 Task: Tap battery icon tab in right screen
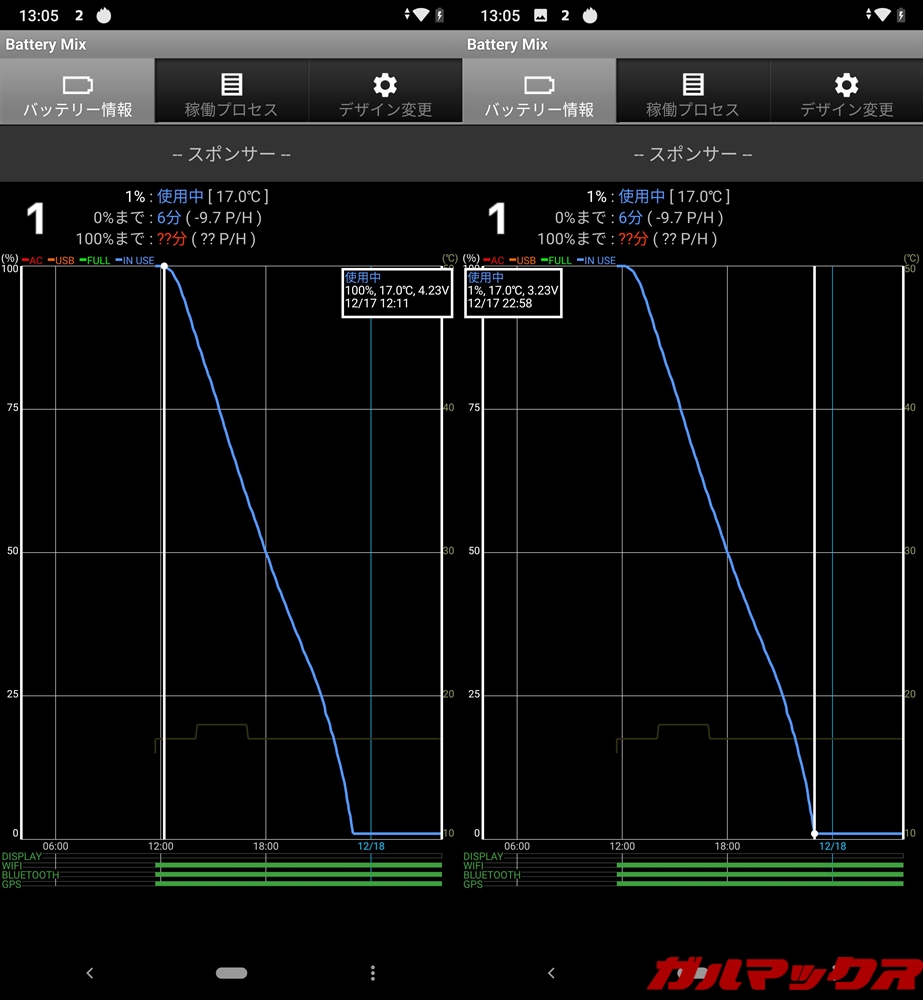(539, 92)
